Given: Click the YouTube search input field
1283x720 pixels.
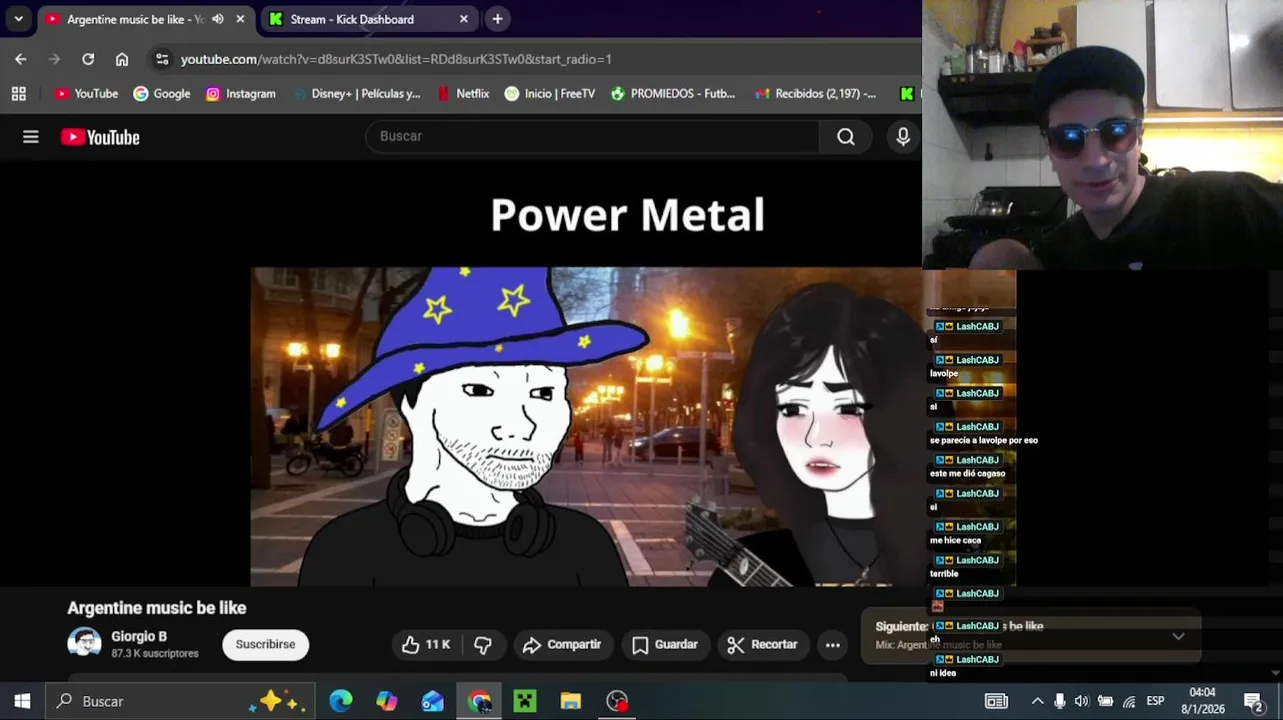Looking at the screenshot, I should (592, 137).
